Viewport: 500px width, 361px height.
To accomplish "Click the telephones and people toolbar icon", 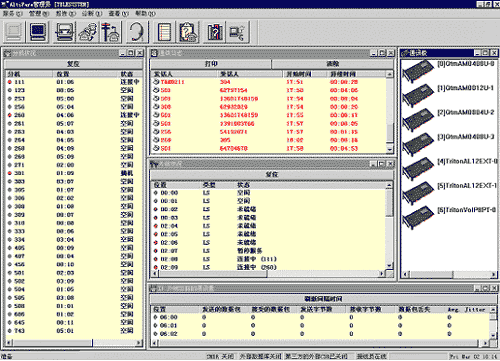I will (x=88, y=32).
